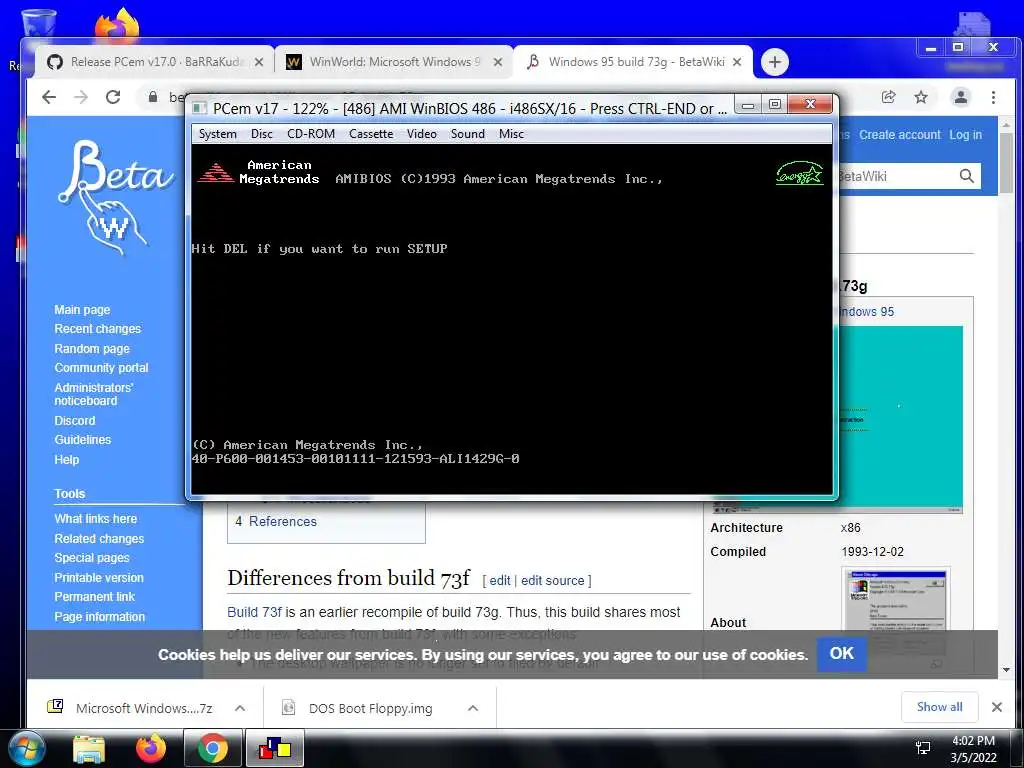Close the Release PCem v17.0 tab
This screenshot has width=1024, height=768.
click(x=259, y=62)
